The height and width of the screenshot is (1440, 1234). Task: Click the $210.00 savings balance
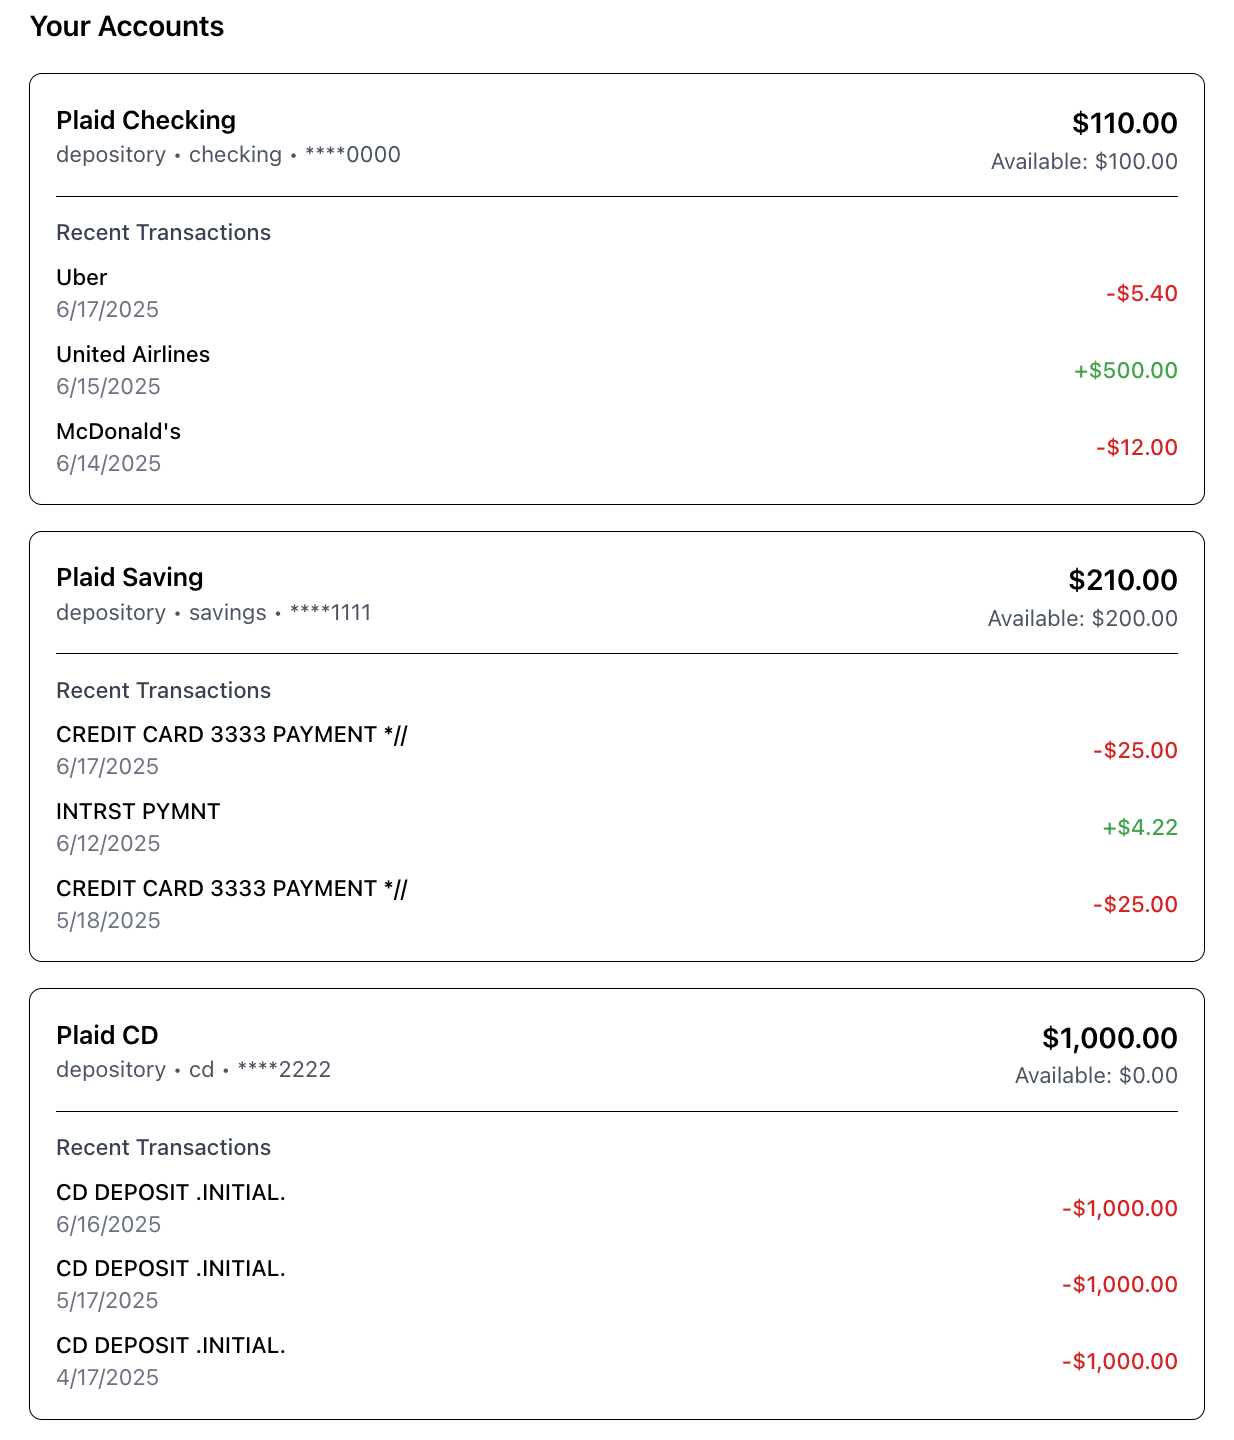pyautogui.click(x=1122, y=580)
